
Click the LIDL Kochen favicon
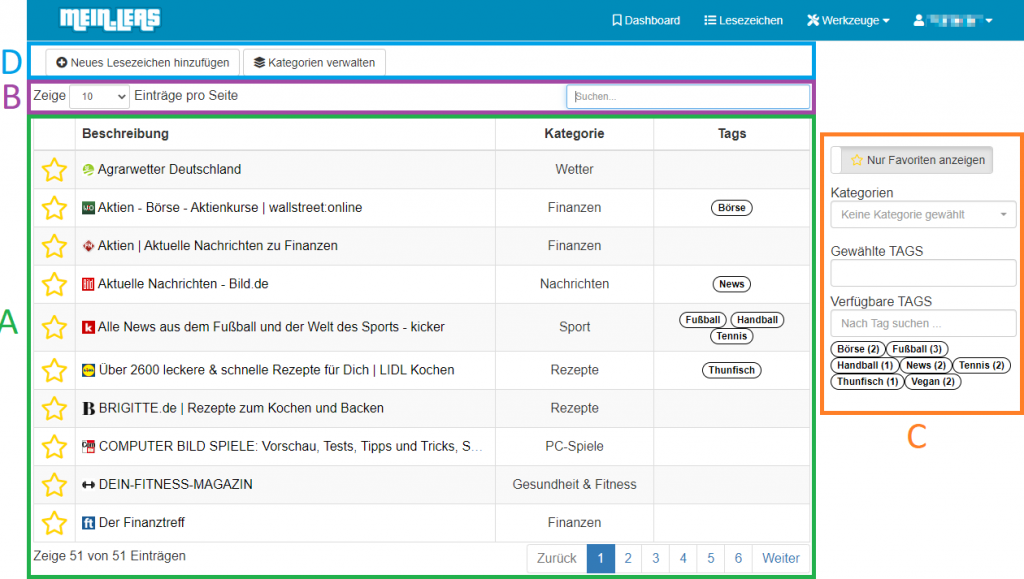[88, 370]
